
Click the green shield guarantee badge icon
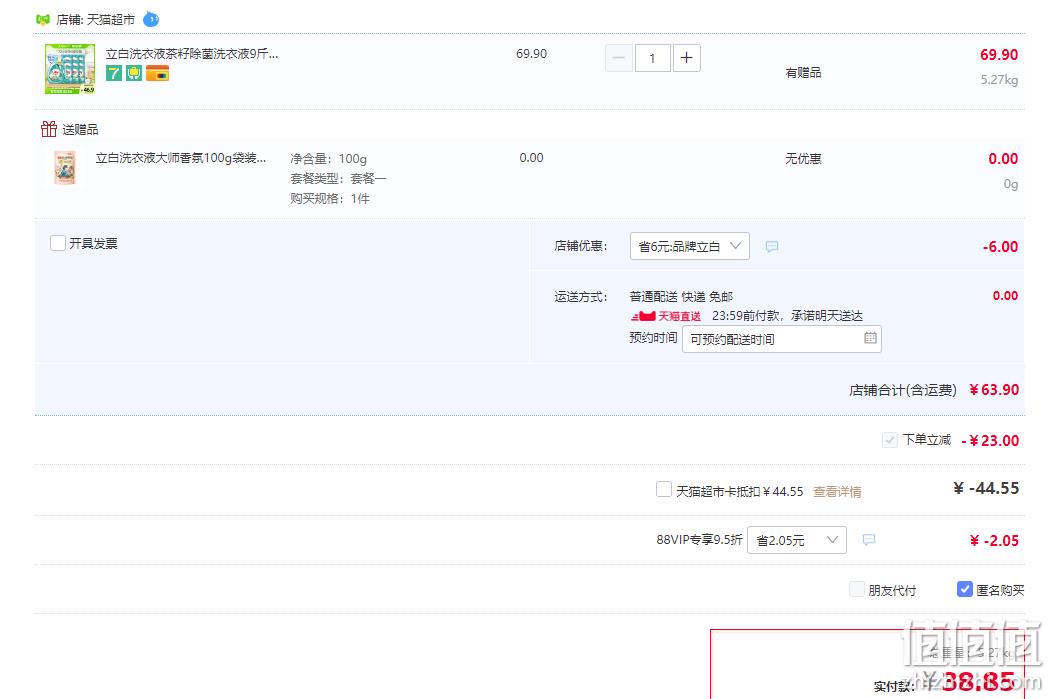pos(134,73)
